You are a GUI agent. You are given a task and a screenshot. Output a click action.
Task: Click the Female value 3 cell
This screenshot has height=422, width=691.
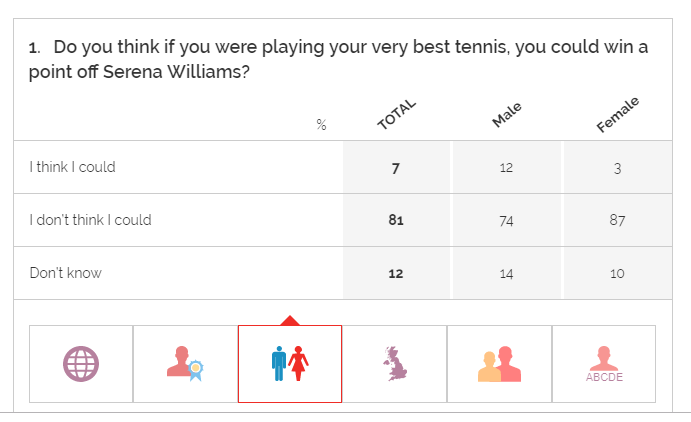617,167
